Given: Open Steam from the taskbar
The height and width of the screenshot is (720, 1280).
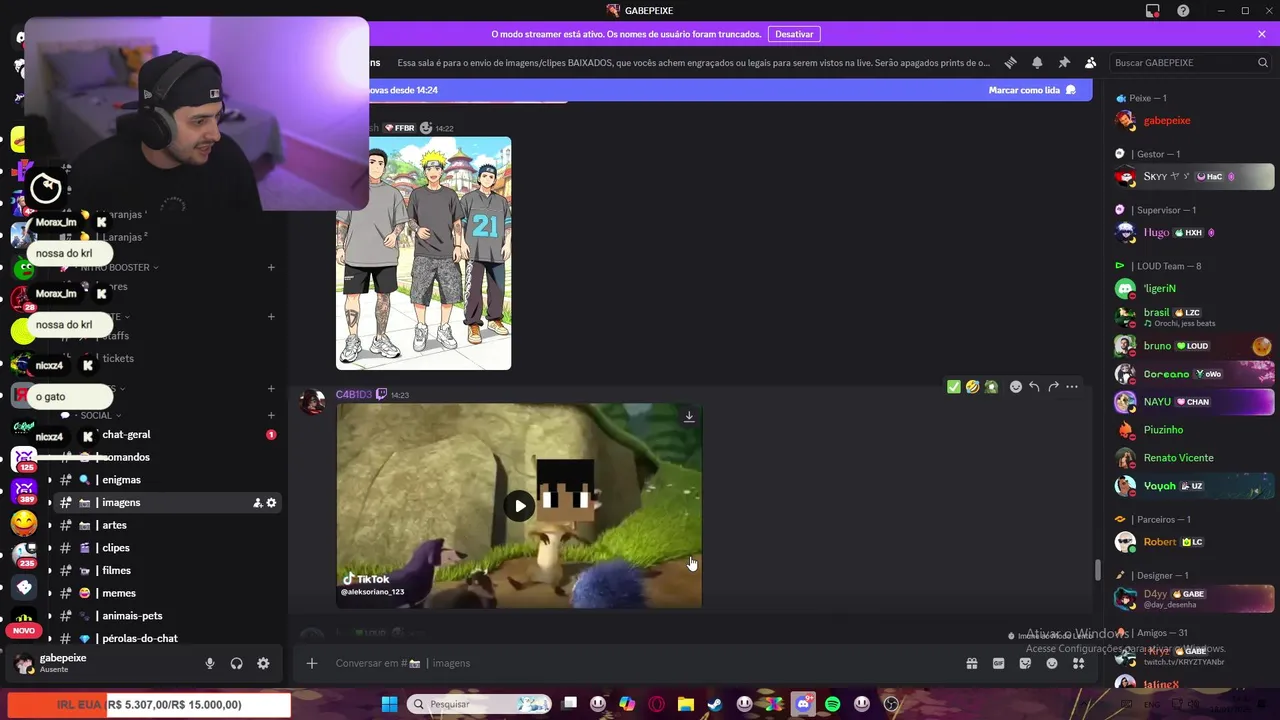Looking at the screenshot, I should [715, 704].
